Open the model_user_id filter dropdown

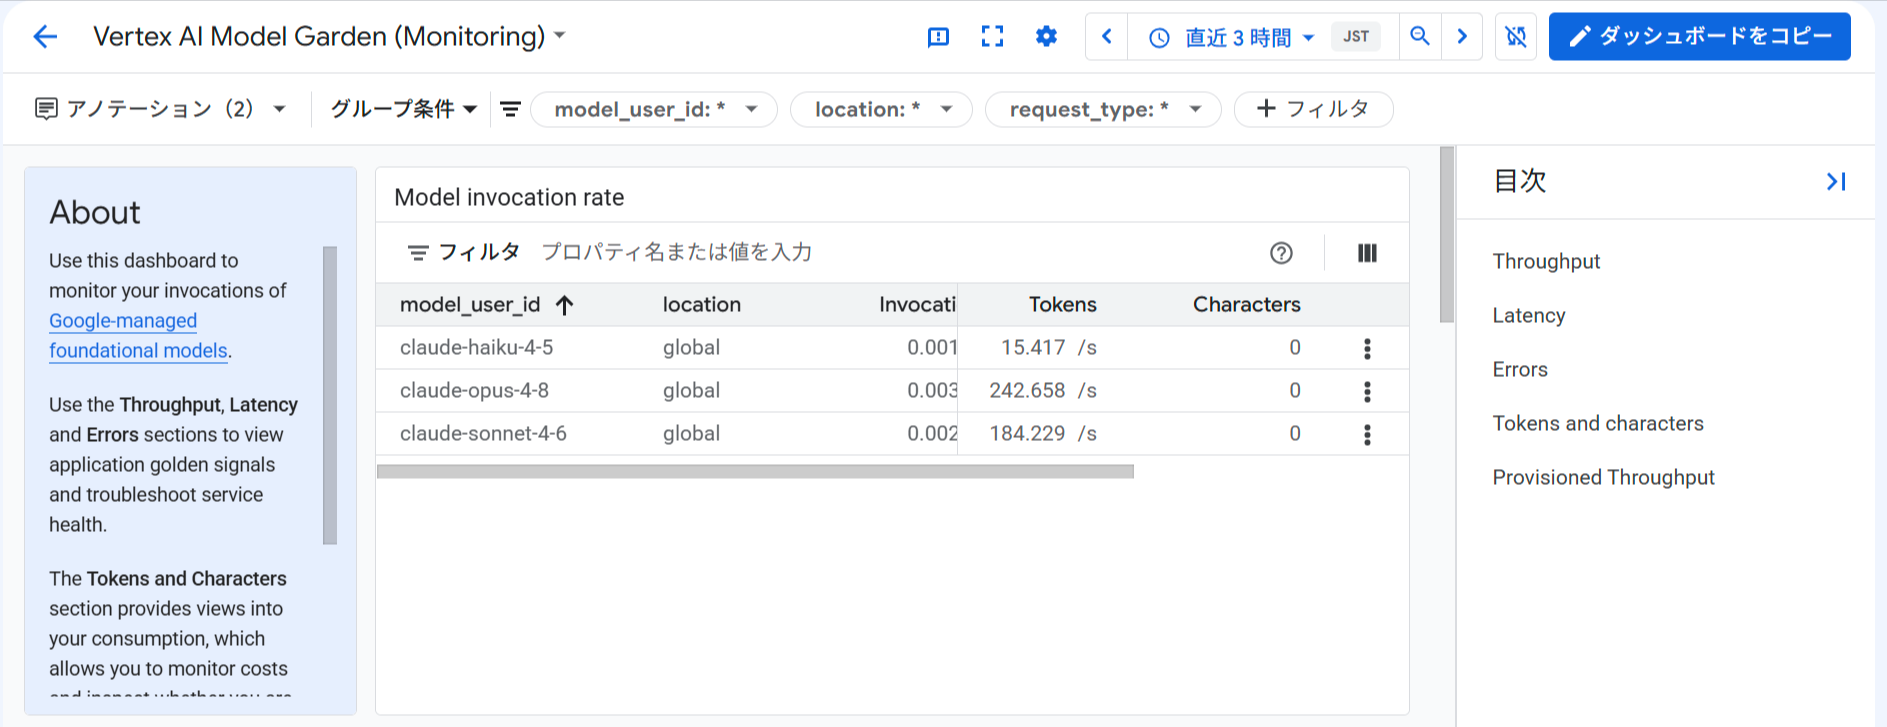click(x=654, y=109)
